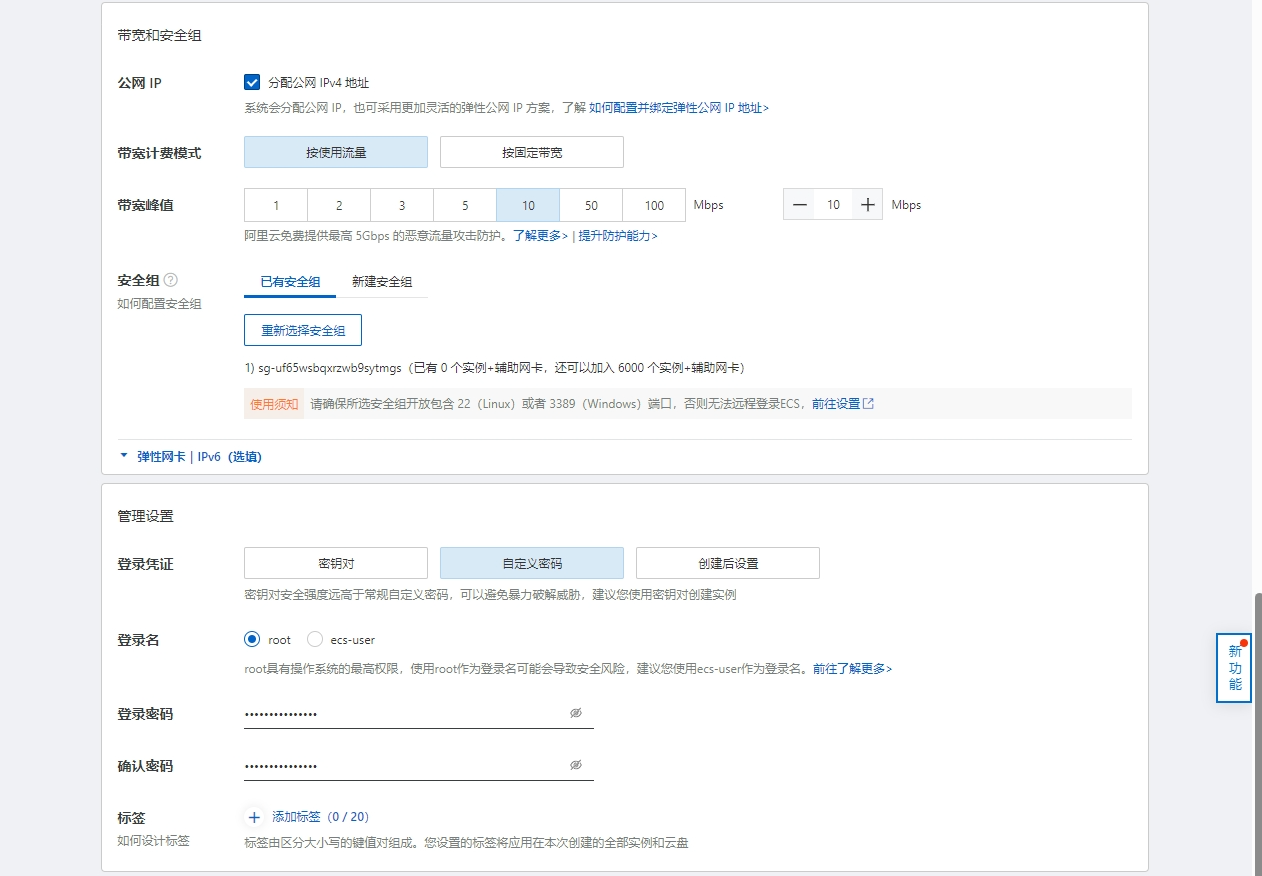
Task: Show the 登录密码 password using the eye icon
Action: click(x=575, y=712)
